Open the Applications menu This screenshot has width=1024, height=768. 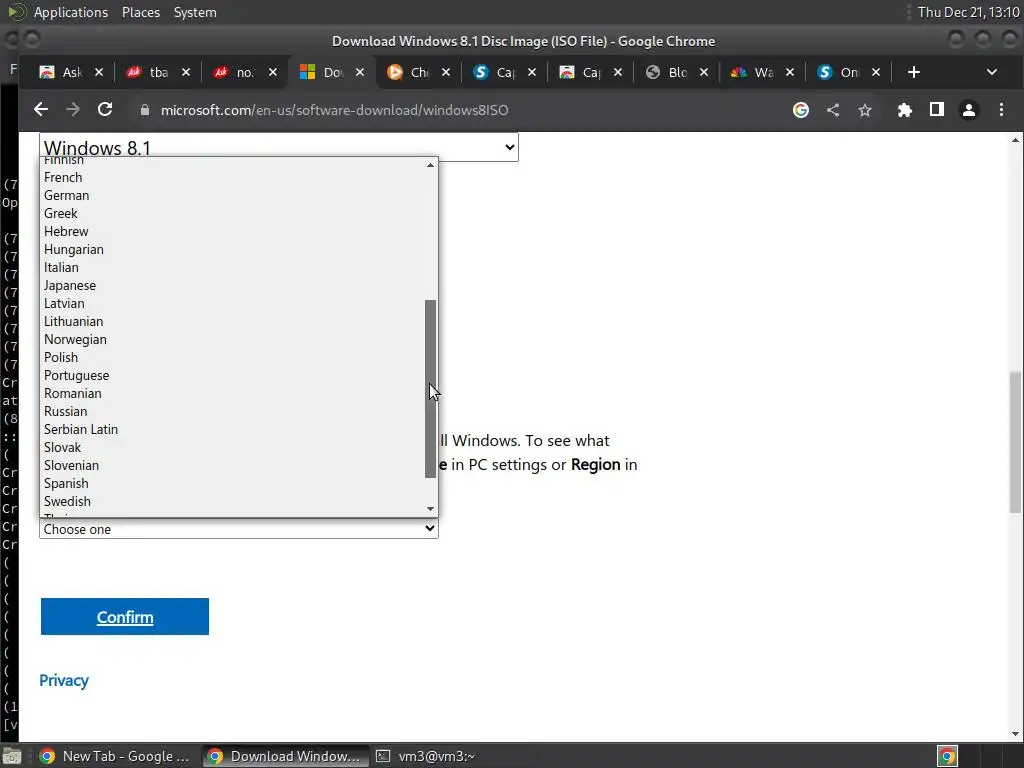(x=71, y=12)
